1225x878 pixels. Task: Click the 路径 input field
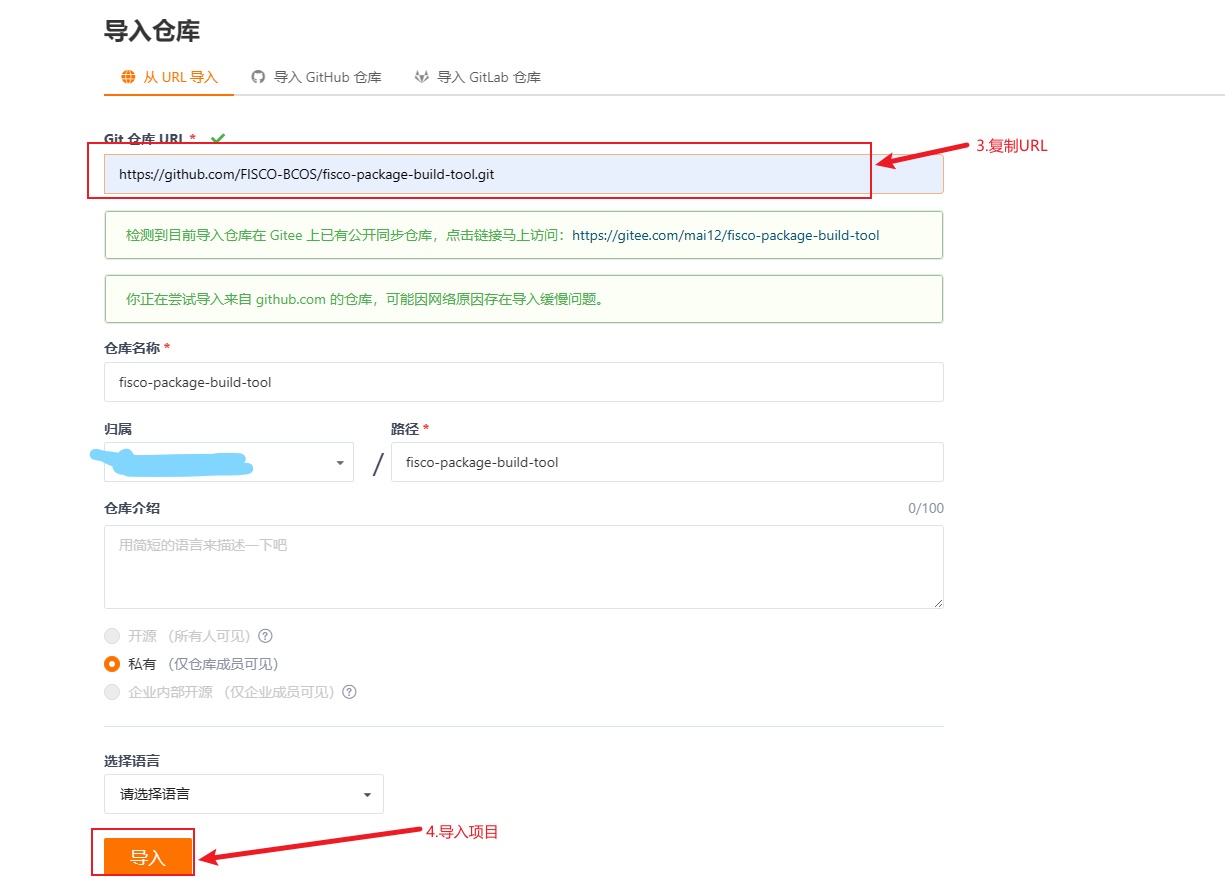coord(667,462)
